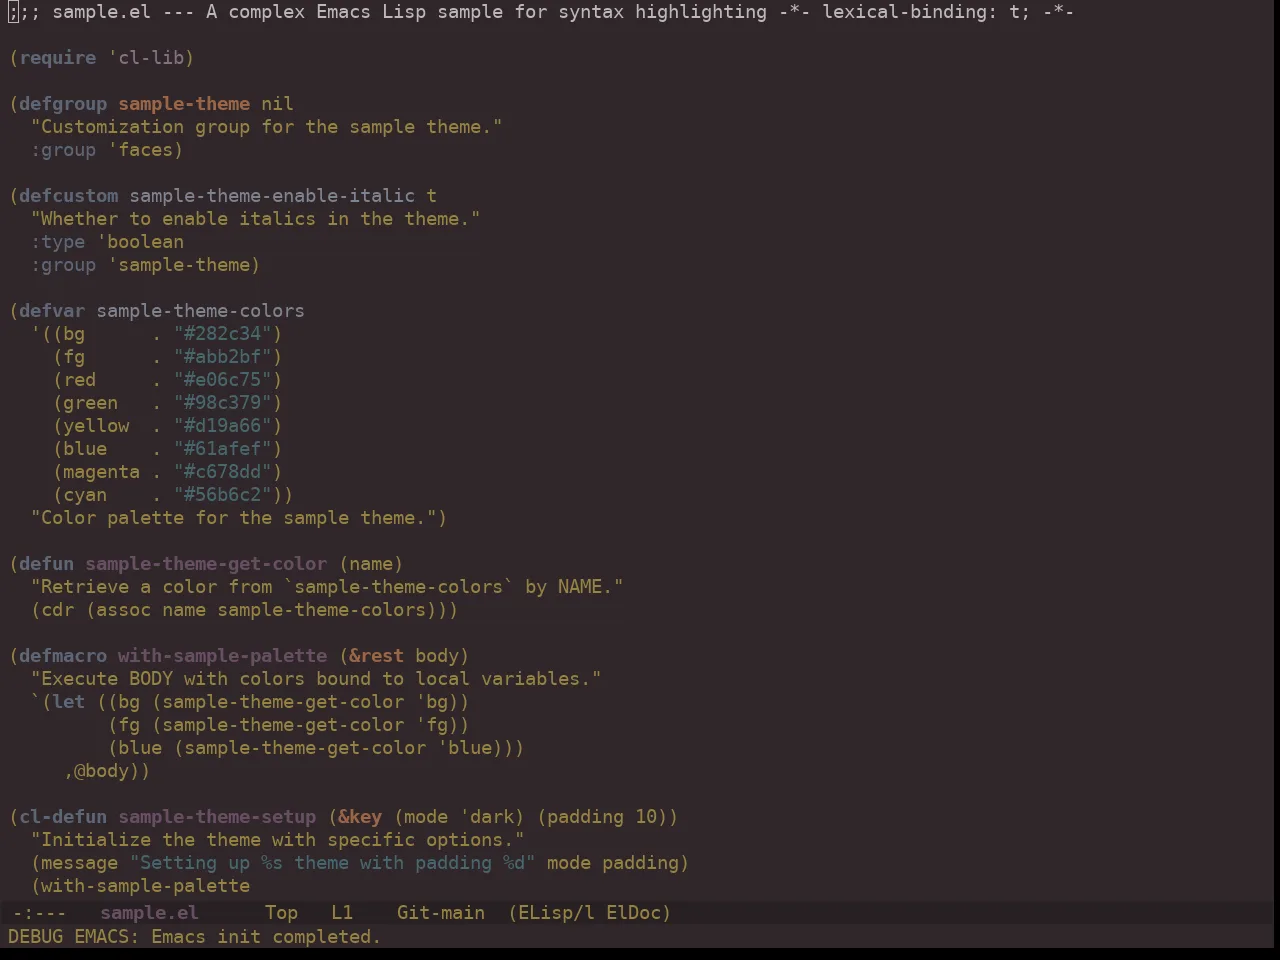This screenshot has height=960, width=1280.
Task: Click the Top position indicator in mode line
Action: tap(281, 913)
